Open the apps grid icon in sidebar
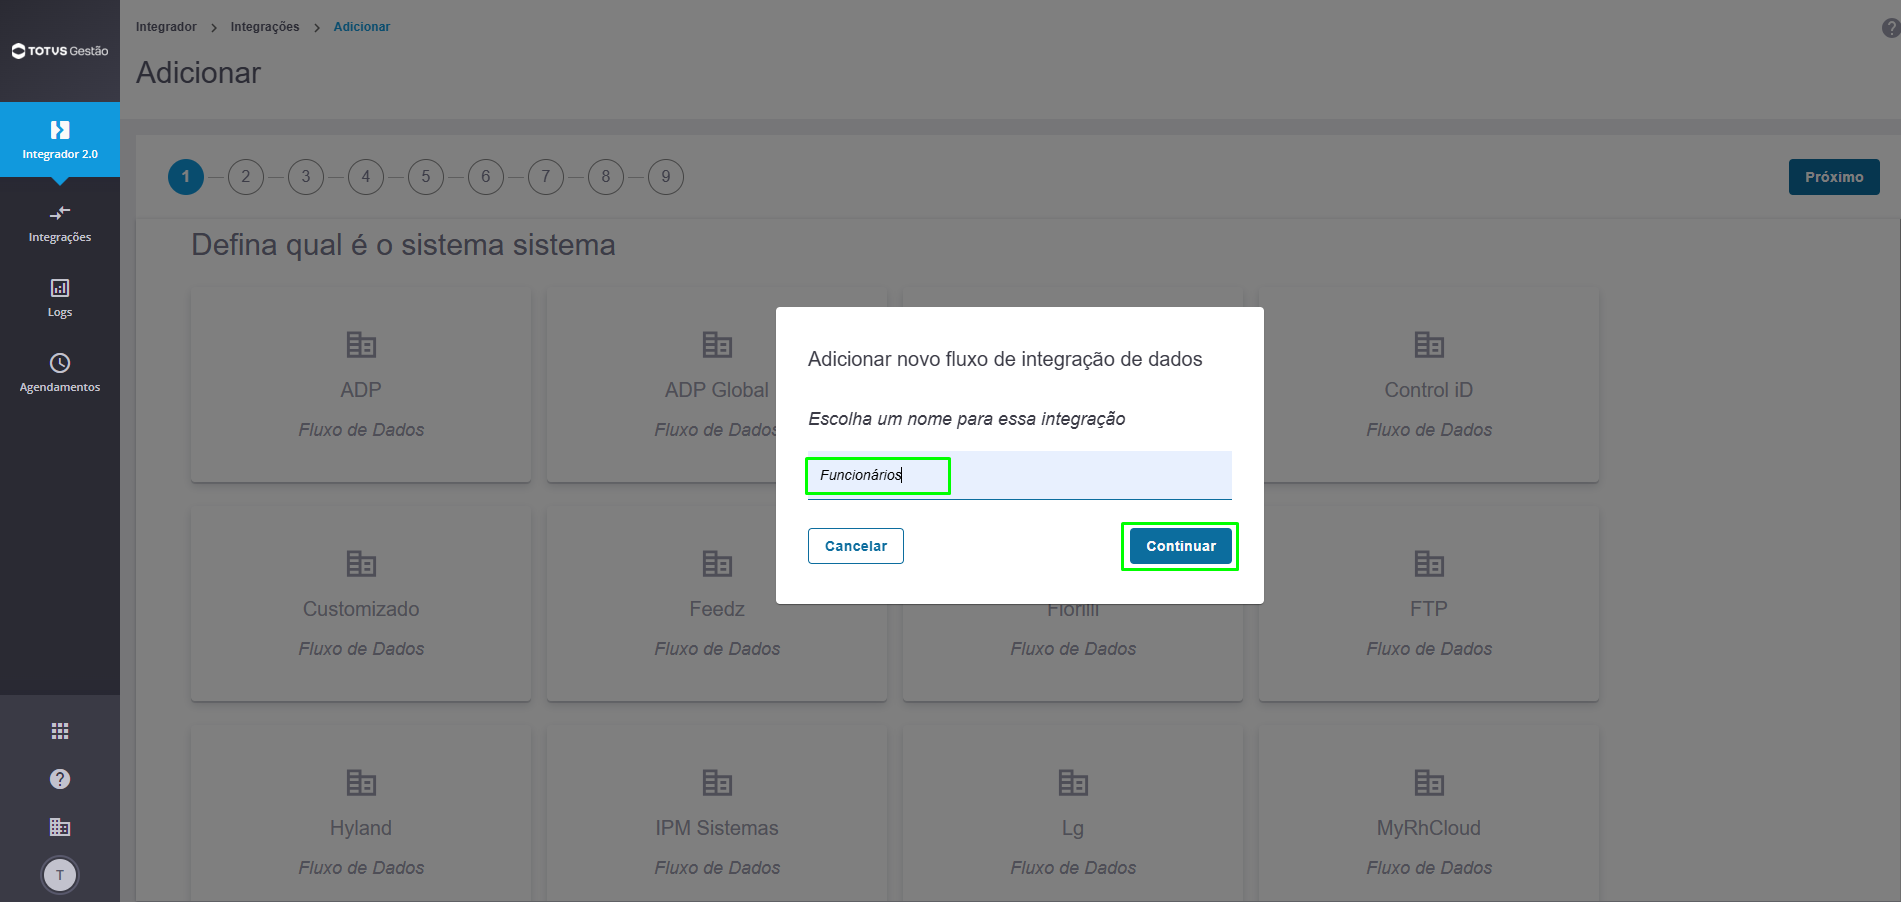This screenshot has width=1901, height=902. click(60, 731)
